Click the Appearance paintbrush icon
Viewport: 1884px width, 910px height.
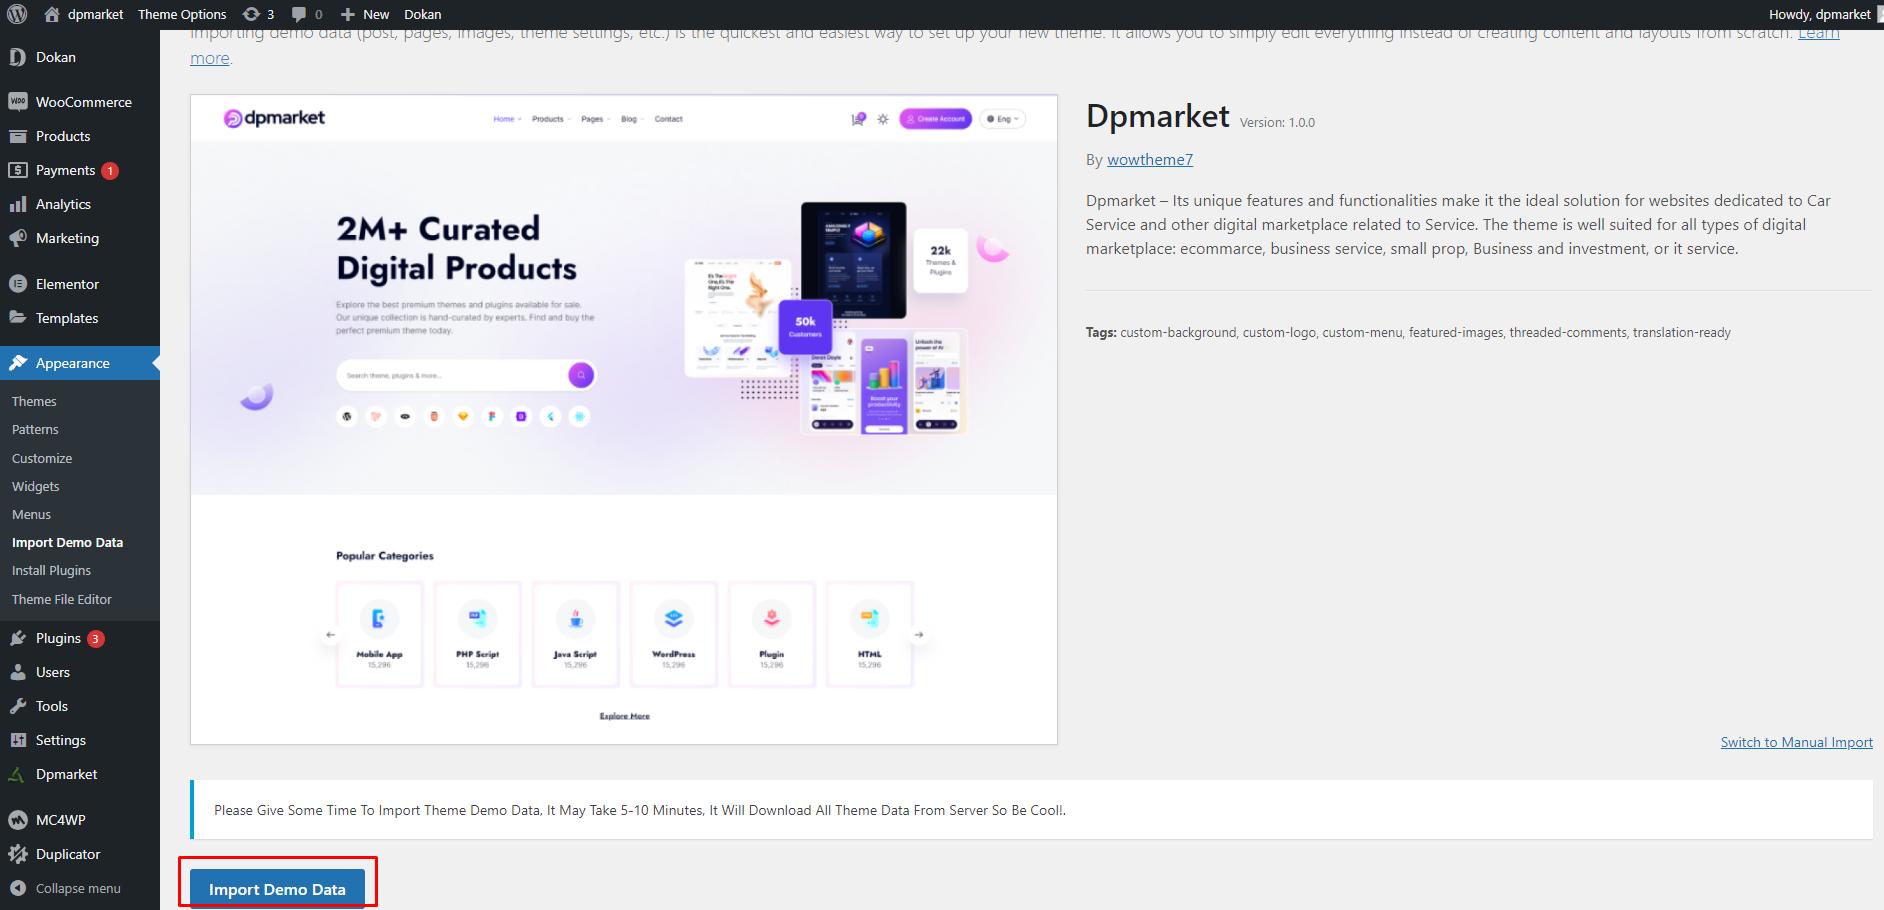(x=18, y=363)
